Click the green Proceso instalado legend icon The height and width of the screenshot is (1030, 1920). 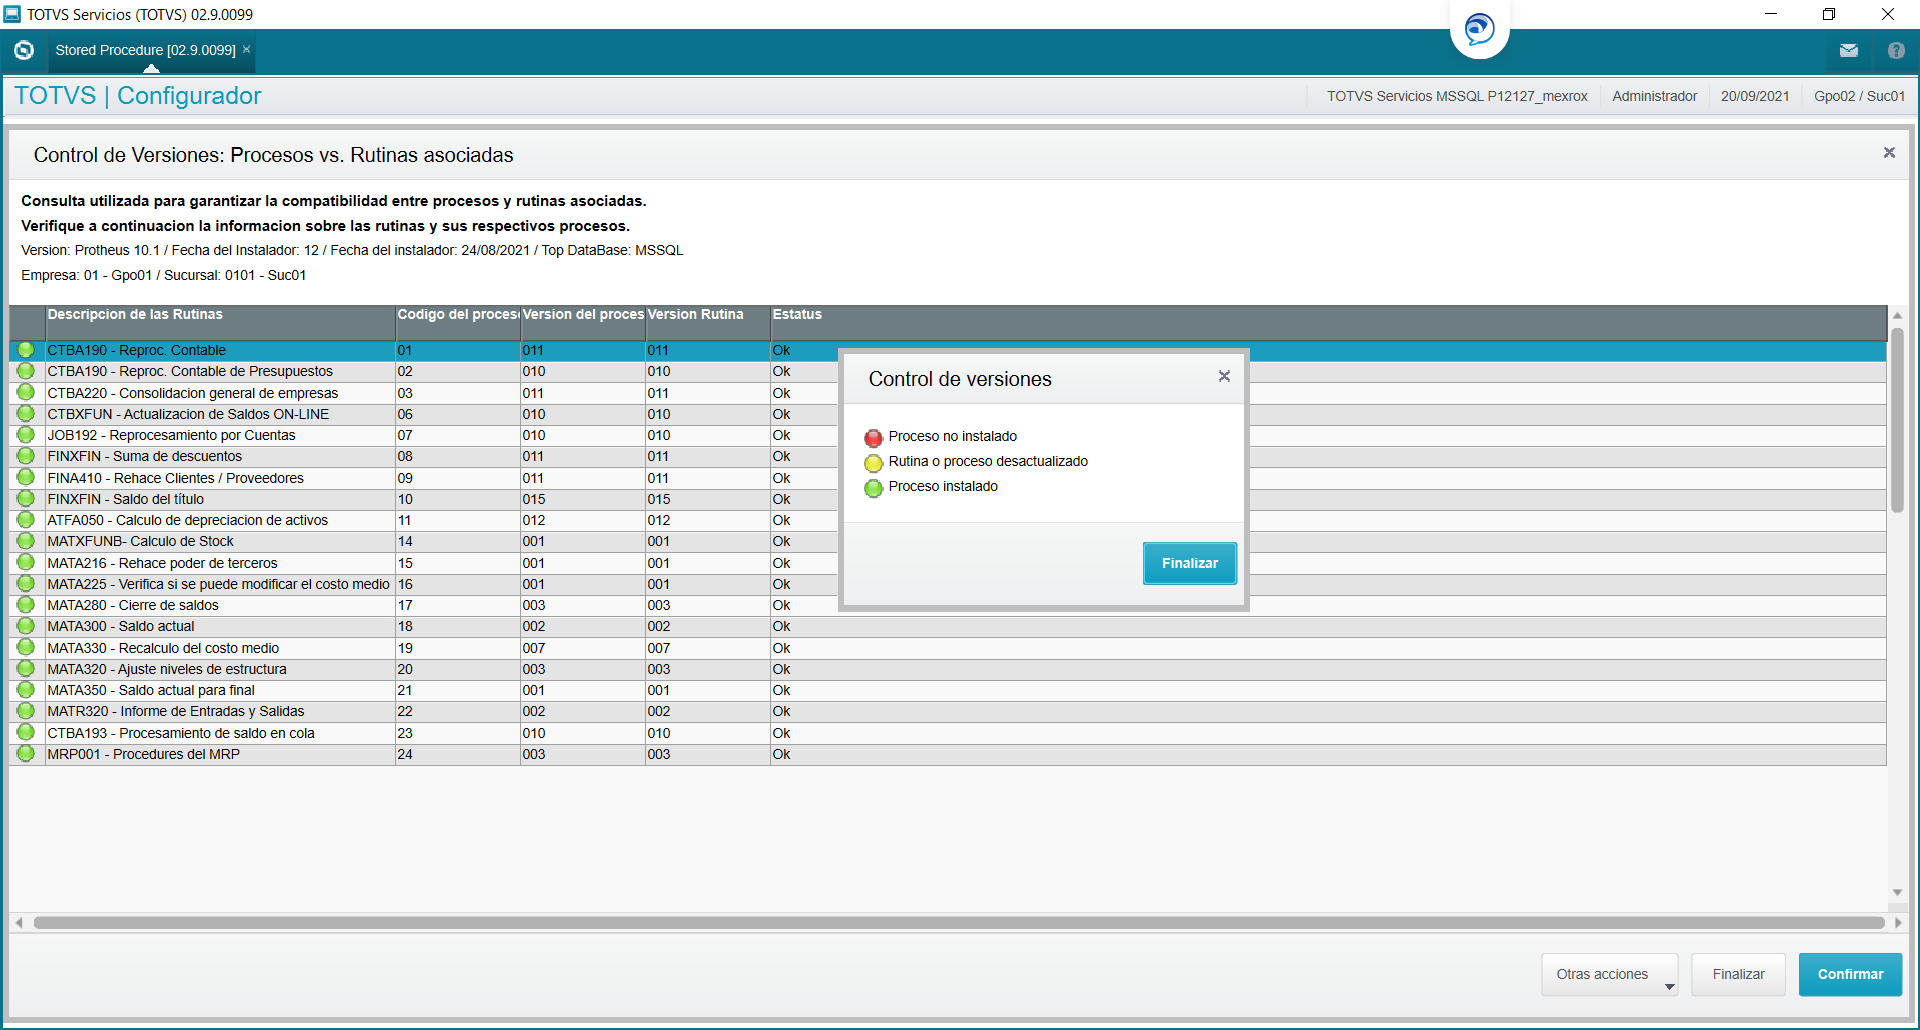tap(873, 487)
